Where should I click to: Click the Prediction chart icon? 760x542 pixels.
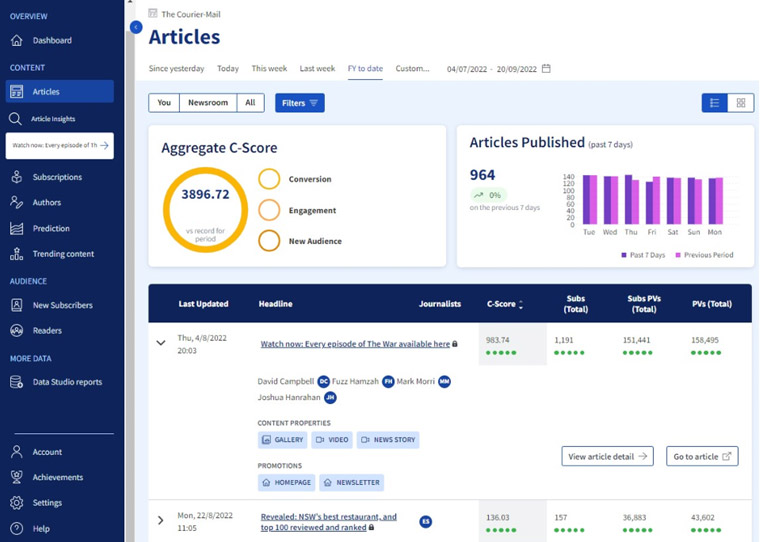[16, 228]
